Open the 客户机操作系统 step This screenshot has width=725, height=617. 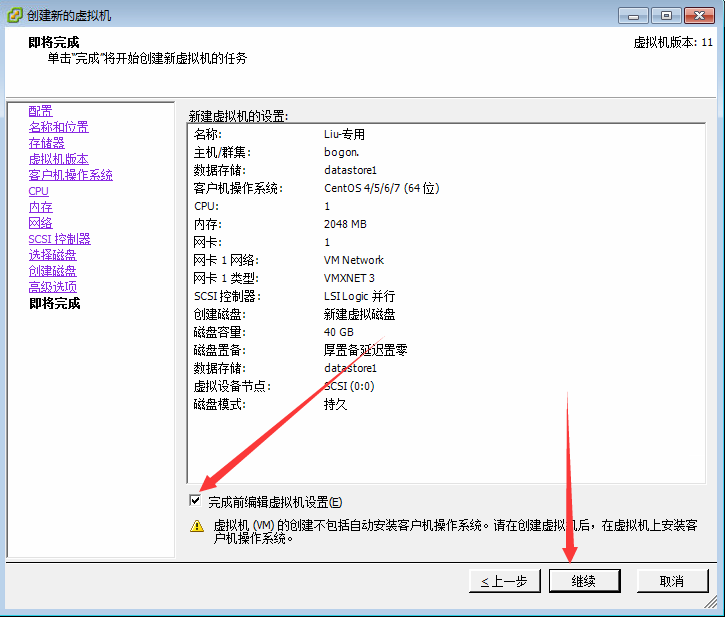tap(70, 175)
